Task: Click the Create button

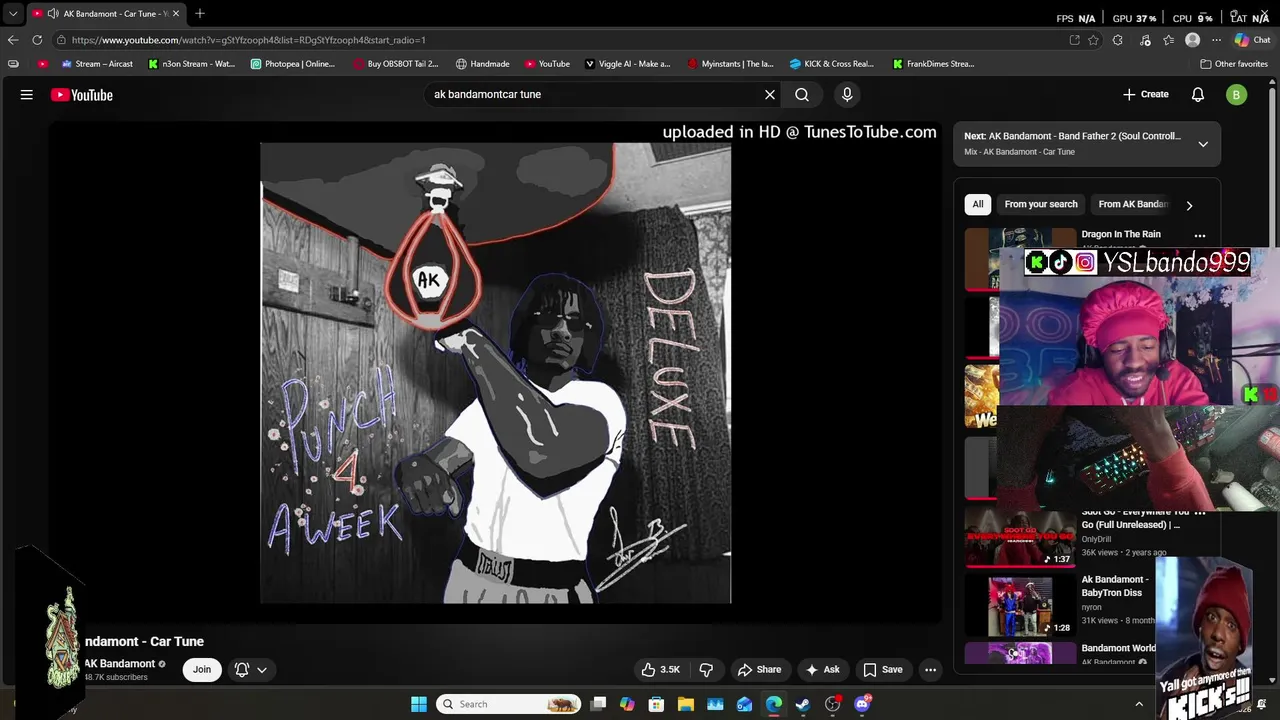Action: (x=1146, y=94)
